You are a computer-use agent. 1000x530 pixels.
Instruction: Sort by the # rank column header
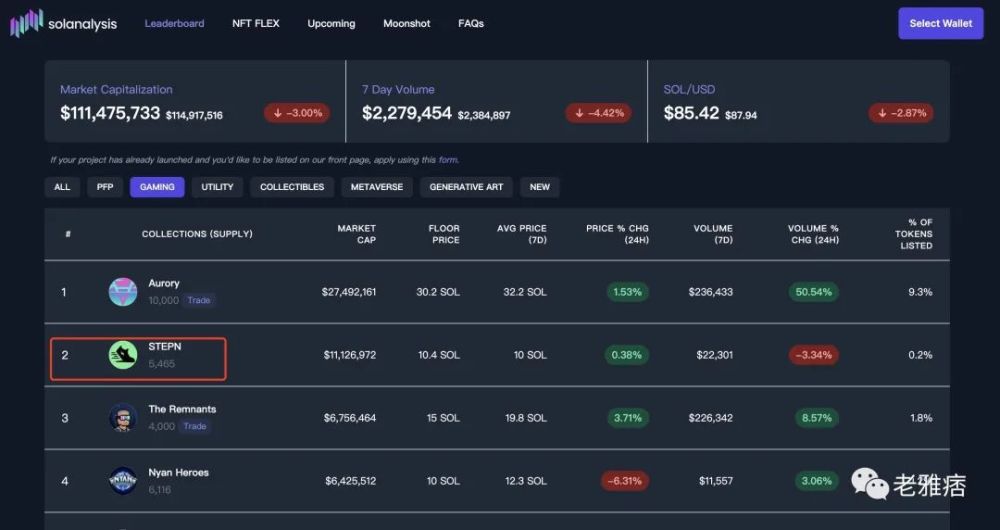pyautogui.click(x=68, y=234)
